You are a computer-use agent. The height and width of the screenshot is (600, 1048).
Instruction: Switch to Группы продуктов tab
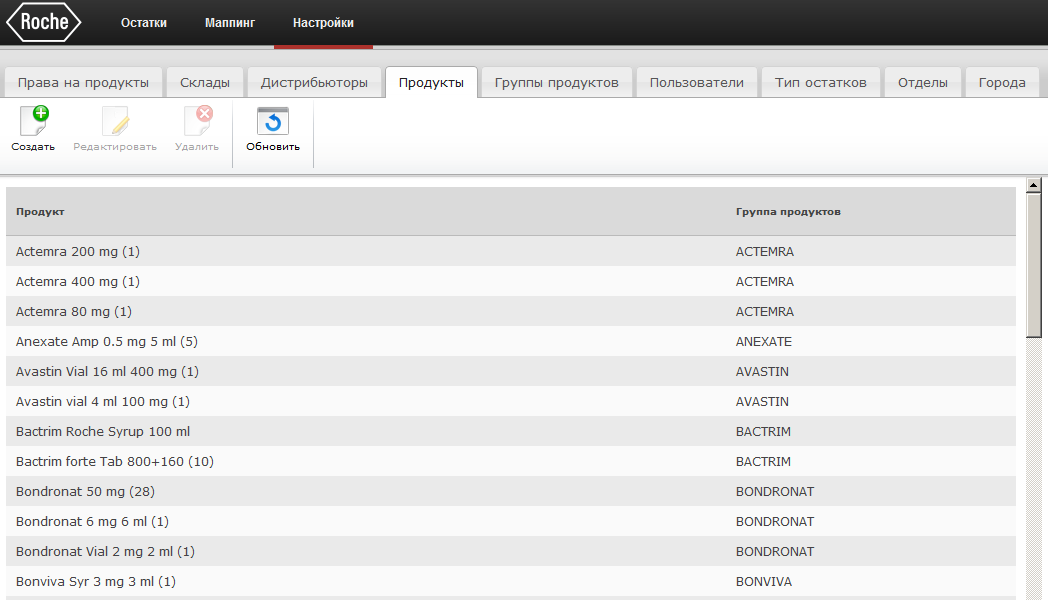[557, 83]
